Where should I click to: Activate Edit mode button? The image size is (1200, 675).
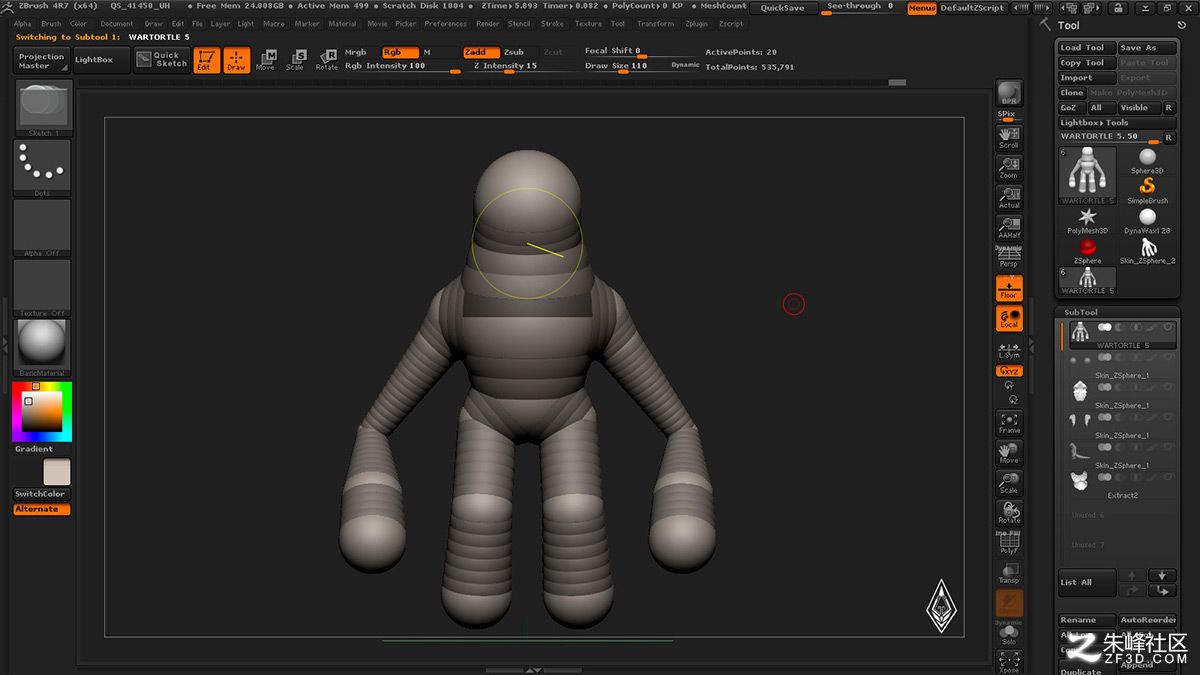click(x=207, y=60)
